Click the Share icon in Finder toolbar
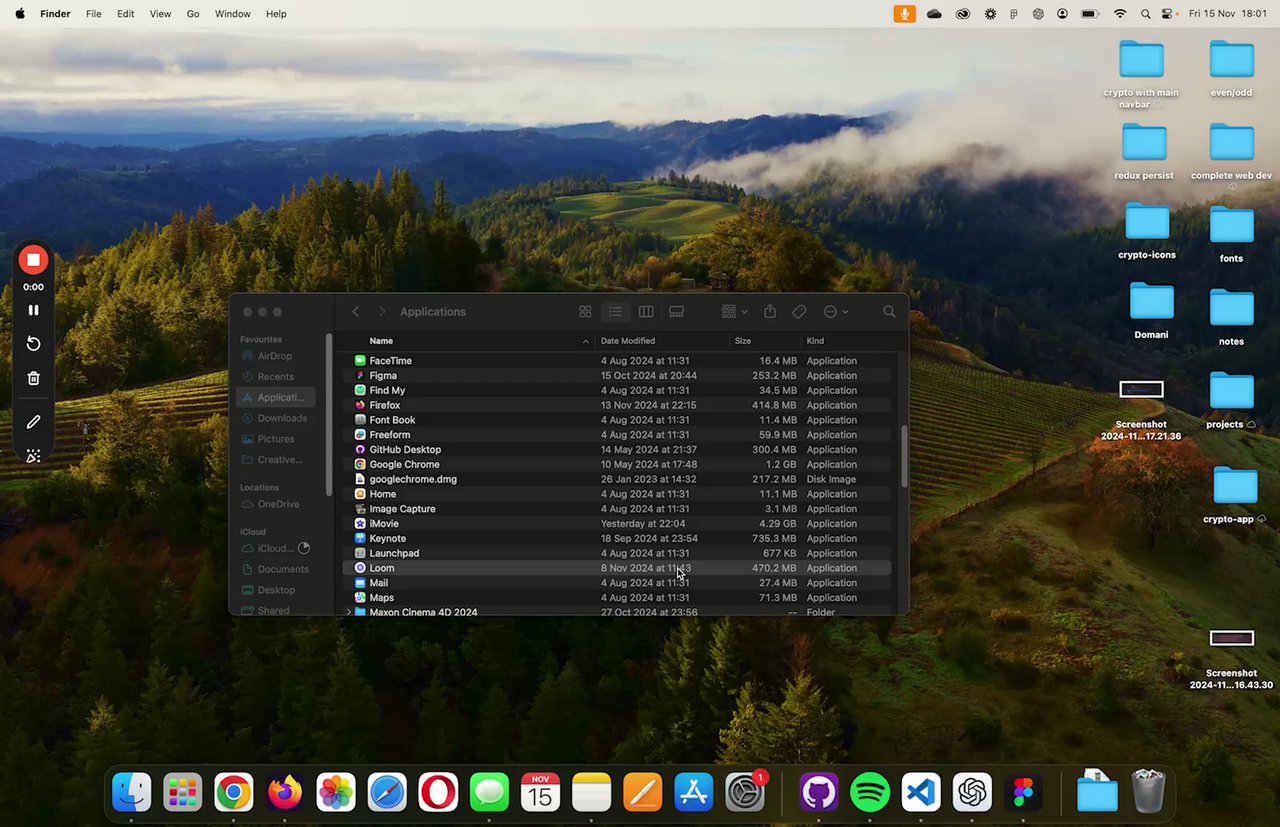The width and height of the screenshot is (1280, 827). pos(770,312)
